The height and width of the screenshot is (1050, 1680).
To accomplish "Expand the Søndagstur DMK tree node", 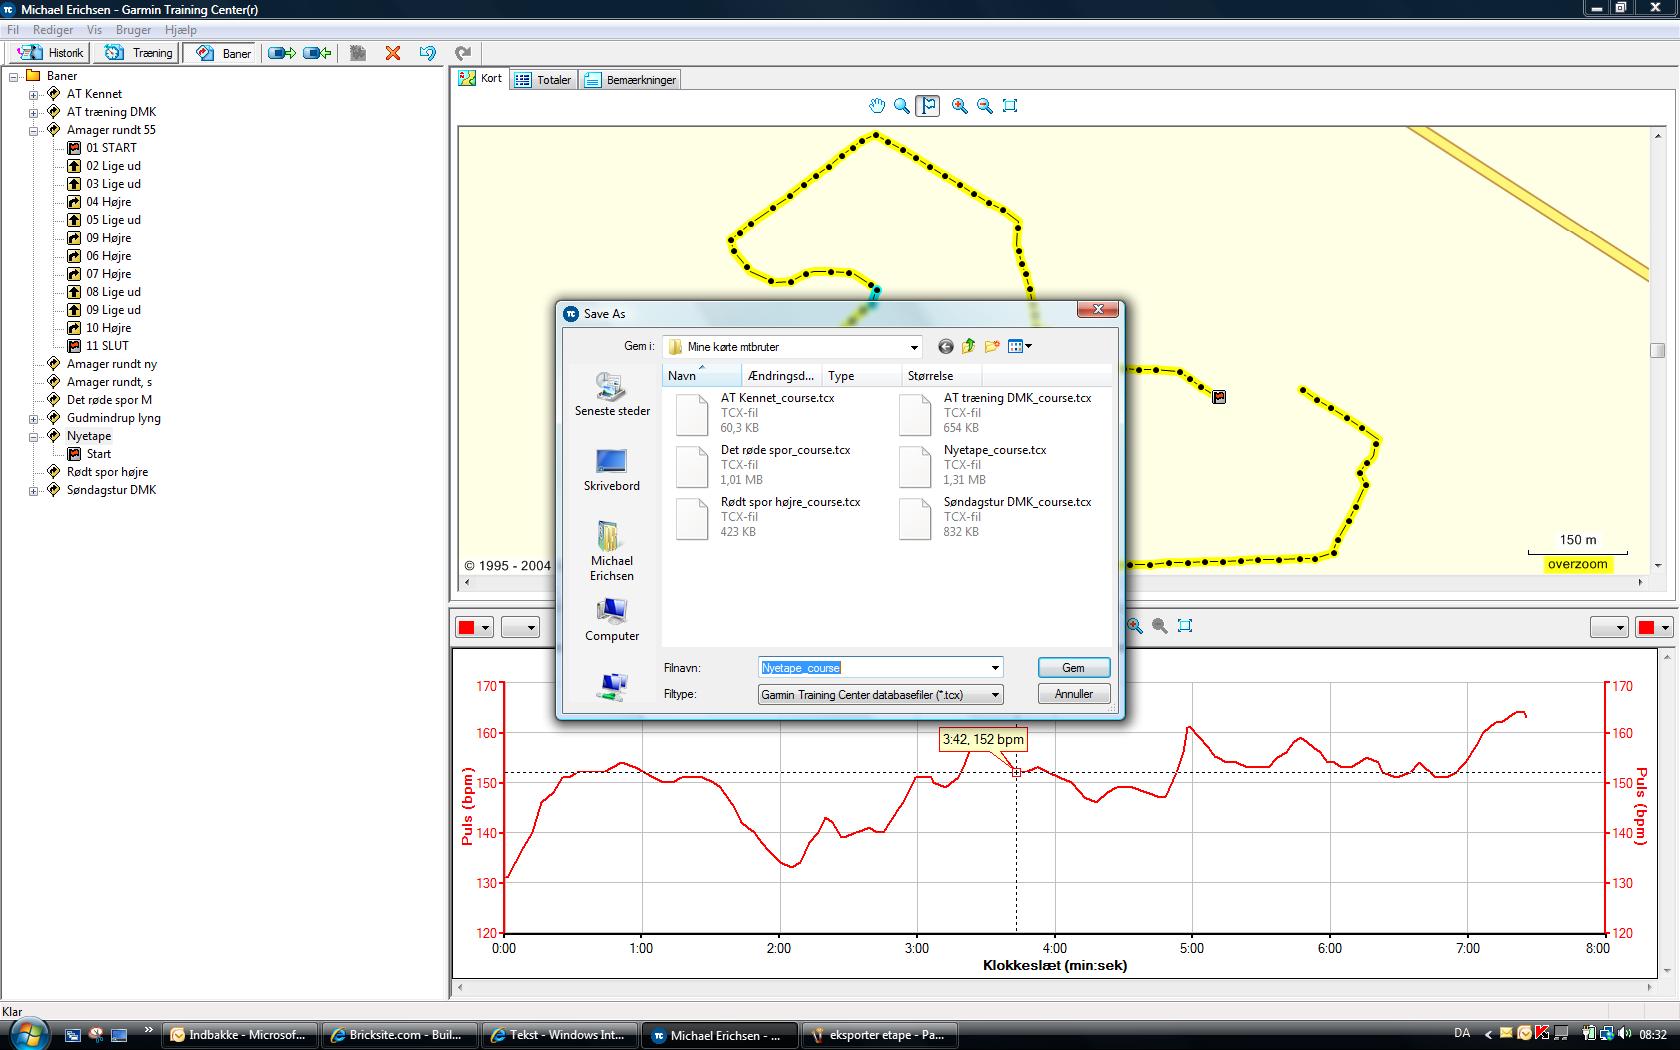I will pos(33,491).
